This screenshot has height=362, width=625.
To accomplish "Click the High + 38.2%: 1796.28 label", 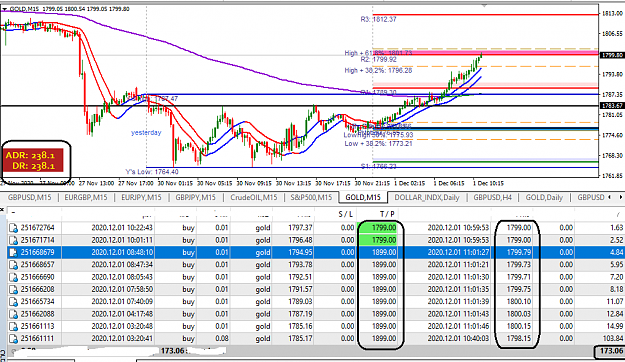I will click(378, 71).
